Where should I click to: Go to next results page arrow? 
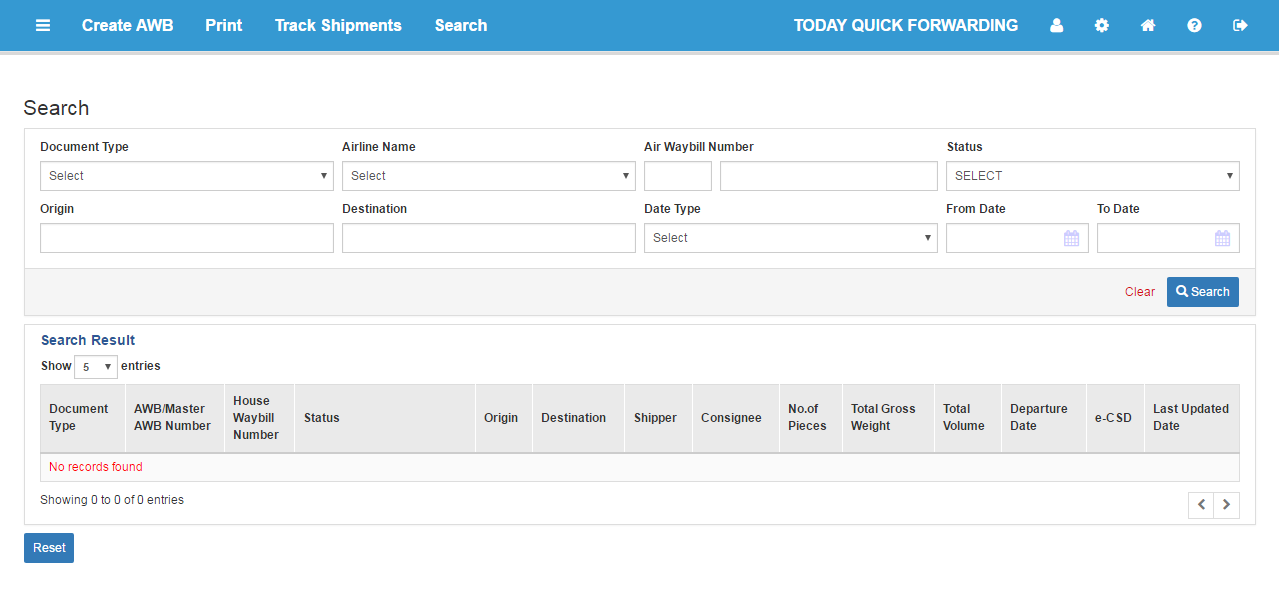click(x=1227, y=505)
